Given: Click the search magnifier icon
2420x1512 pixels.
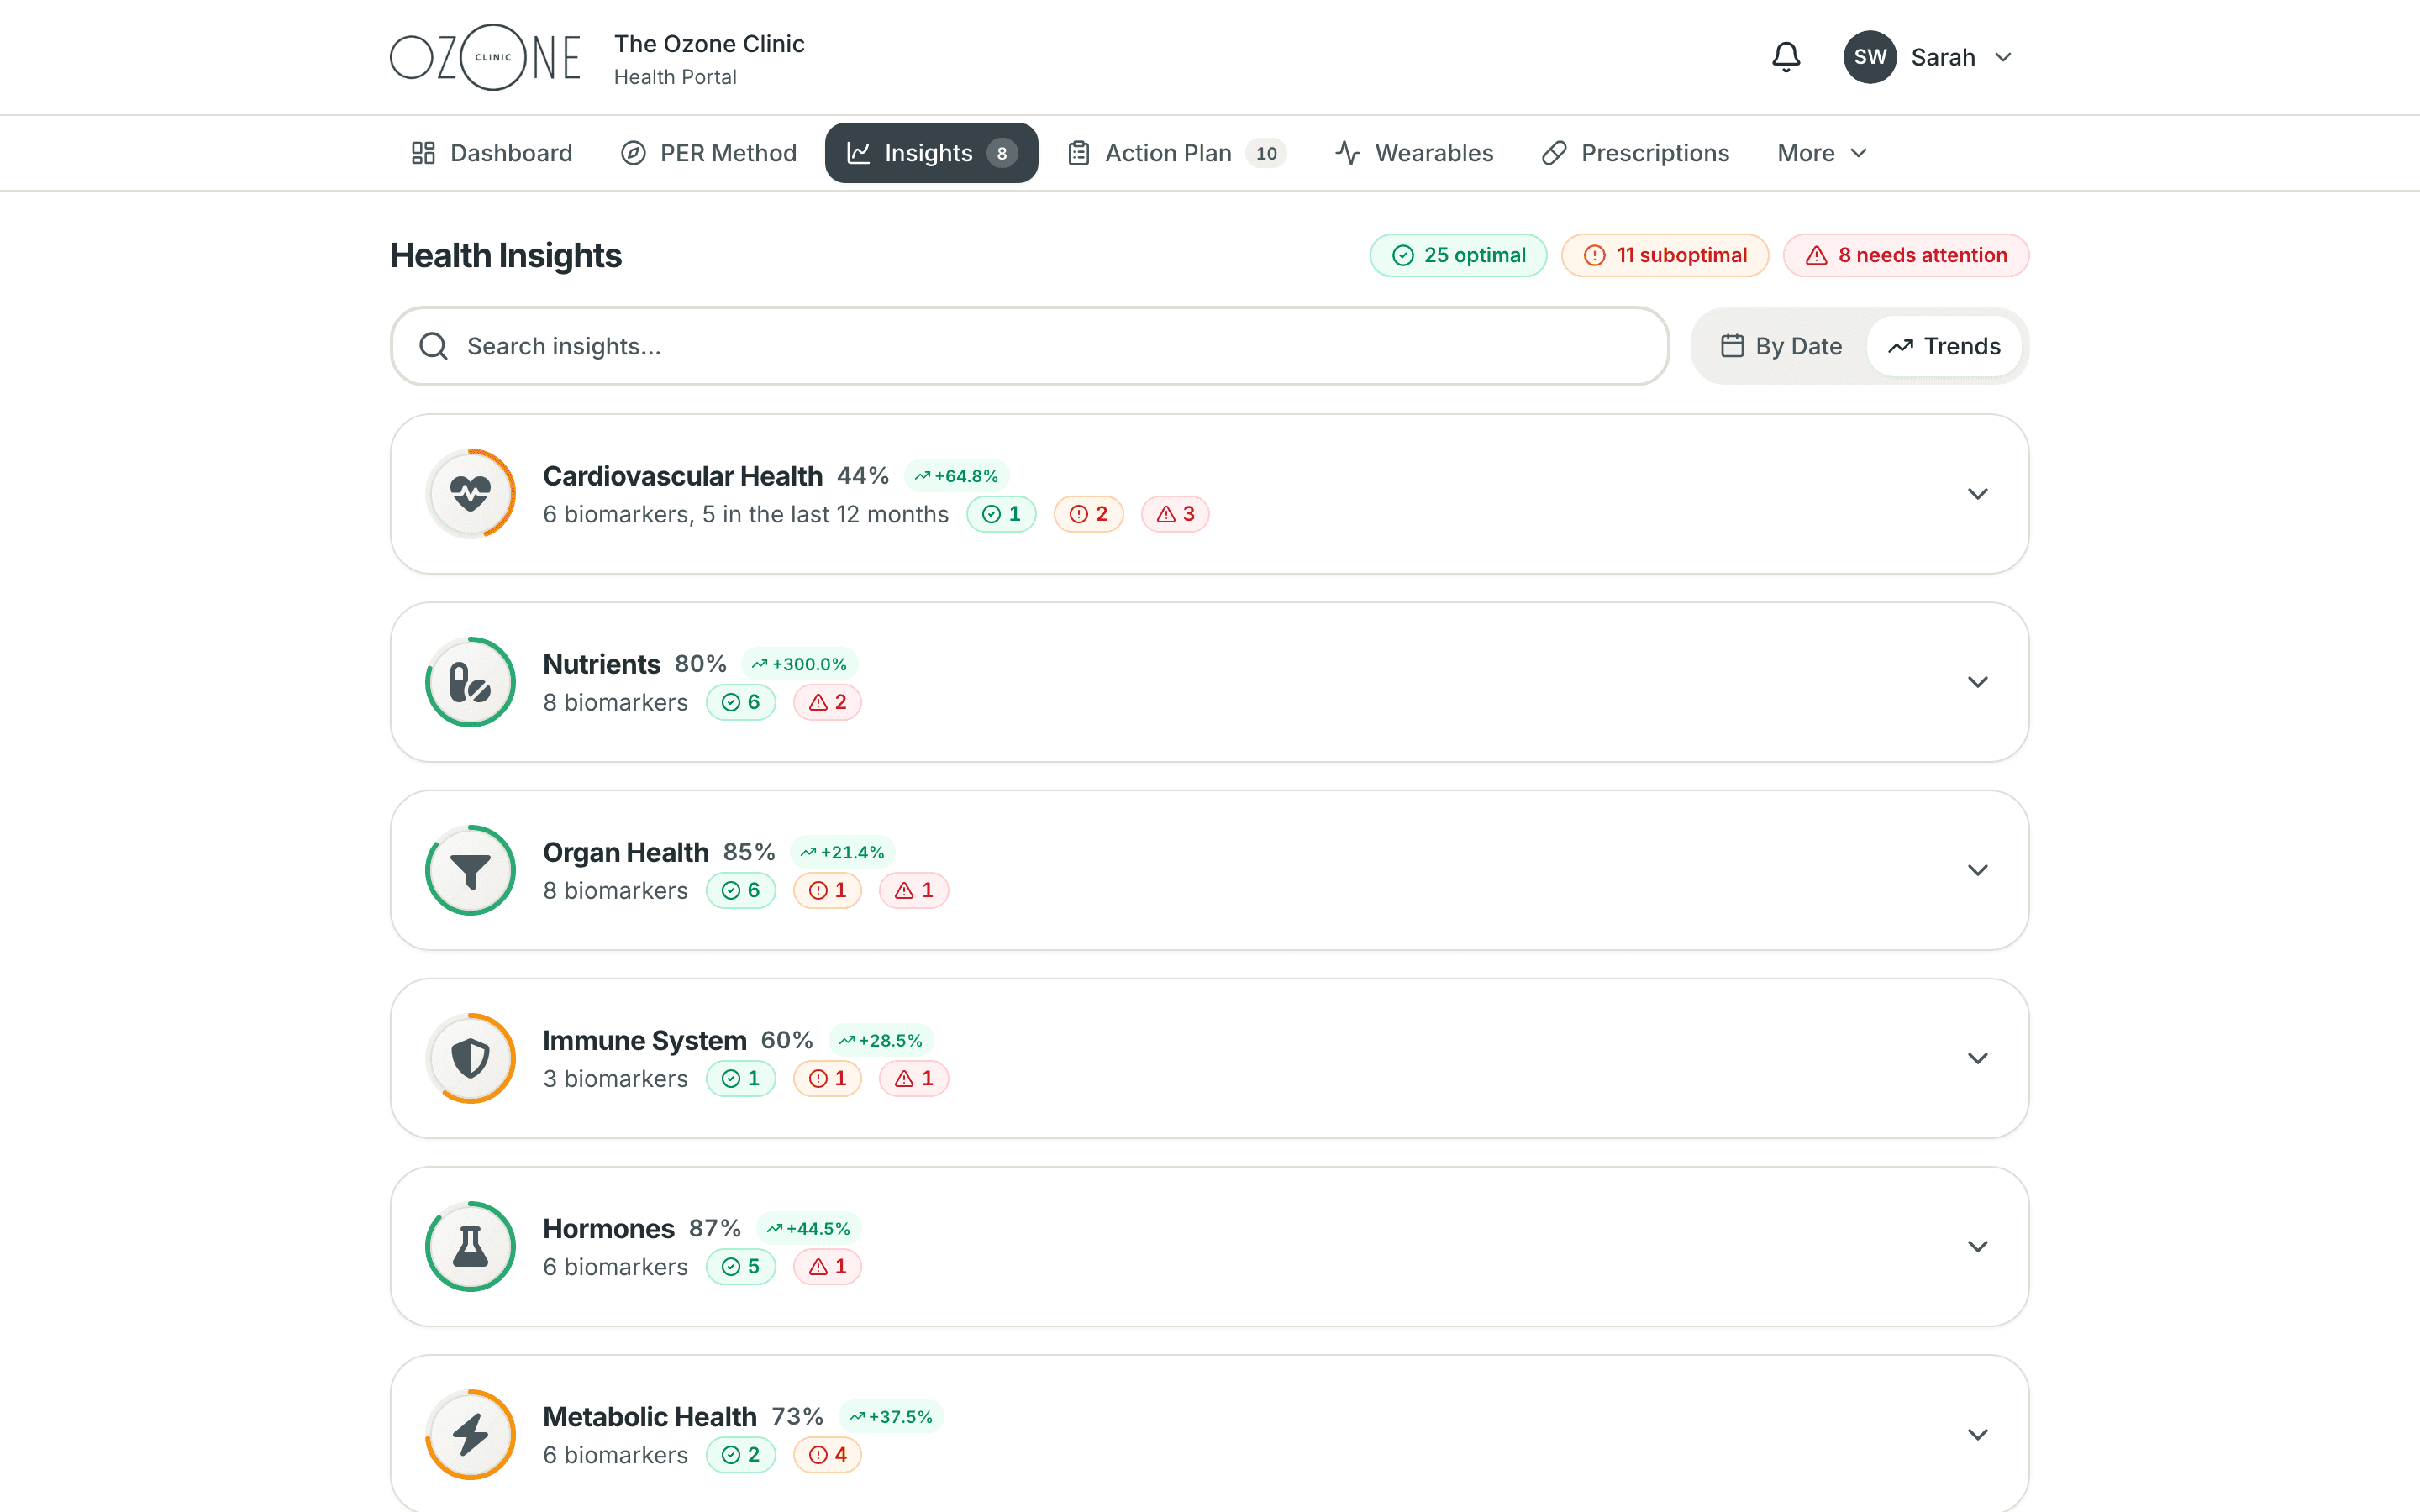Looking at the screenshot, I should coord(433,346).
